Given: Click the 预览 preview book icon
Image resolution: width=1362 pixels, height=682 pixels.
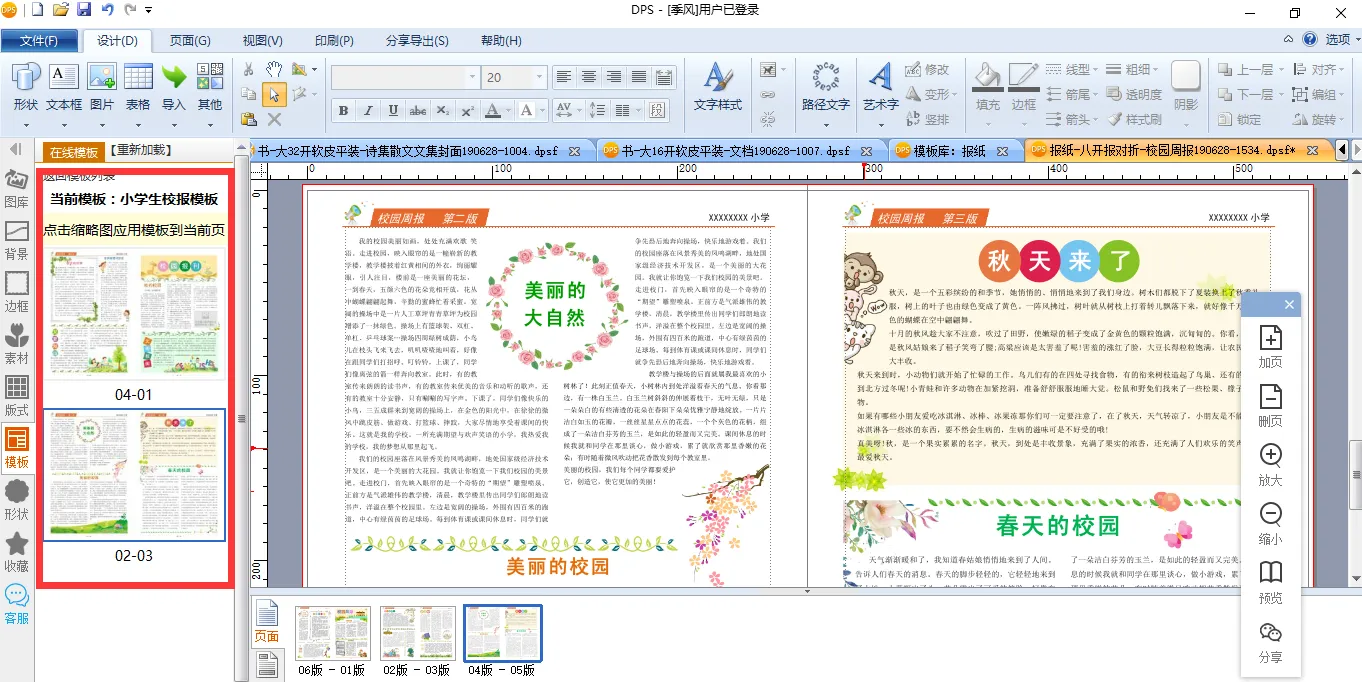Looking at the screenshot, I should (x=1270, y=582).
